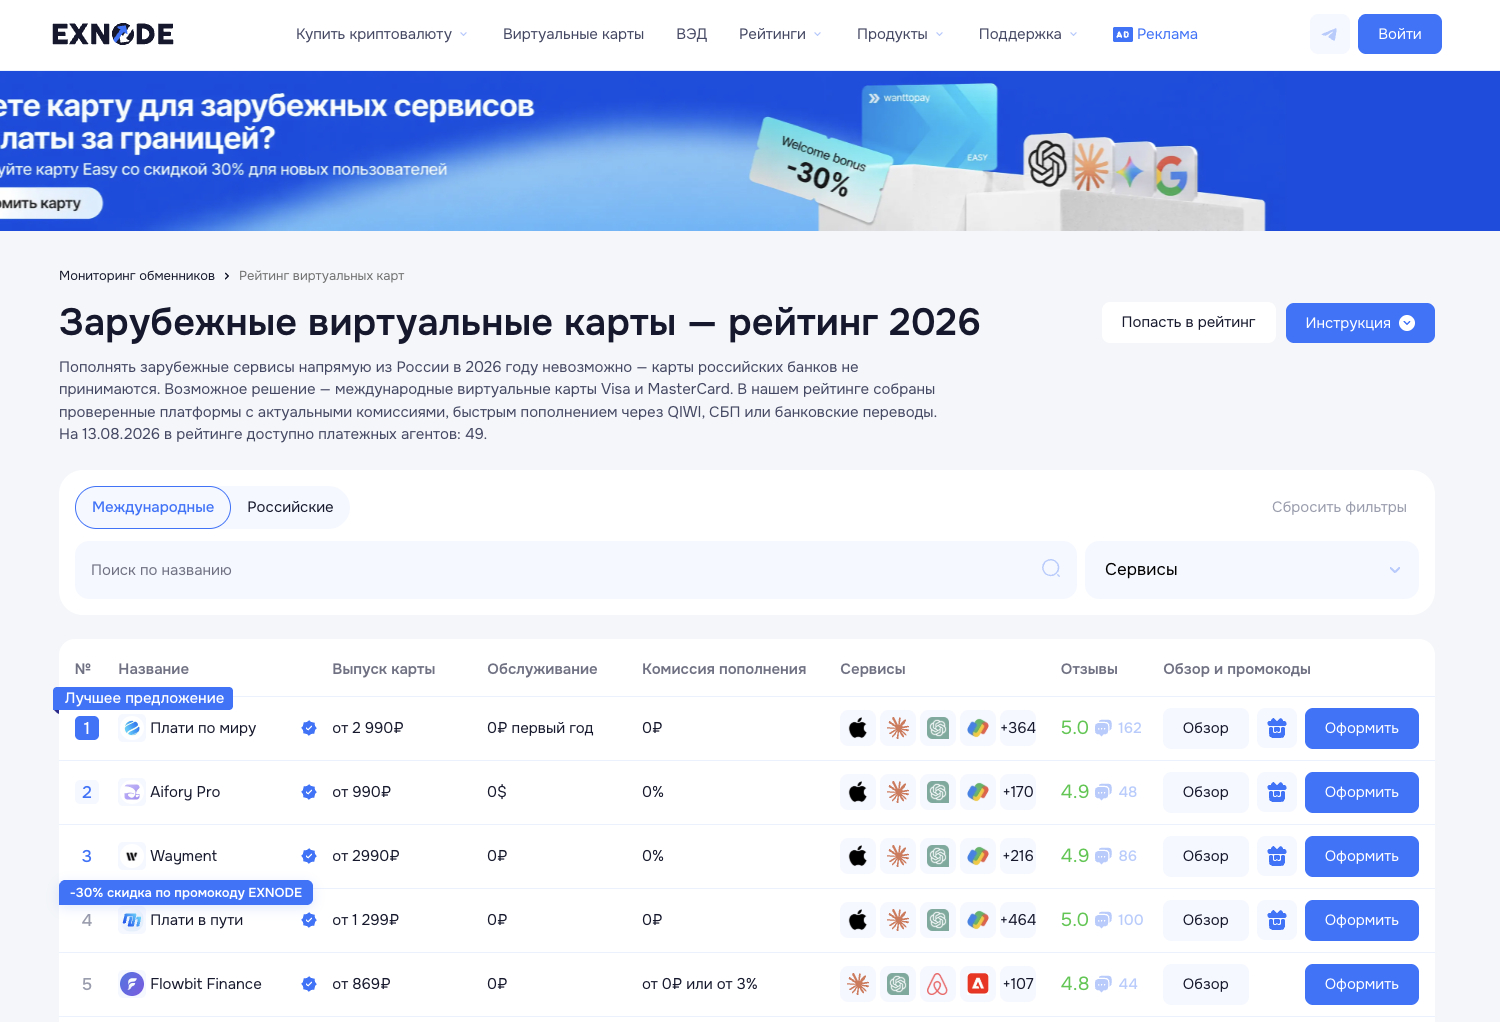This screenshot has height=1022, width=1500.
Task: Click the Плати в пути name
Action: tap(197, 920)
